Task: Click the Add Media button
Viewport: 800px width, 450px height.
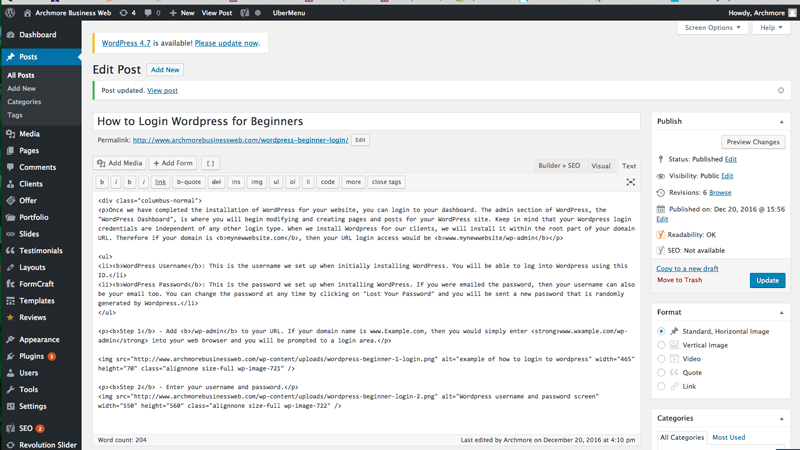Action: tap(119, 163)
